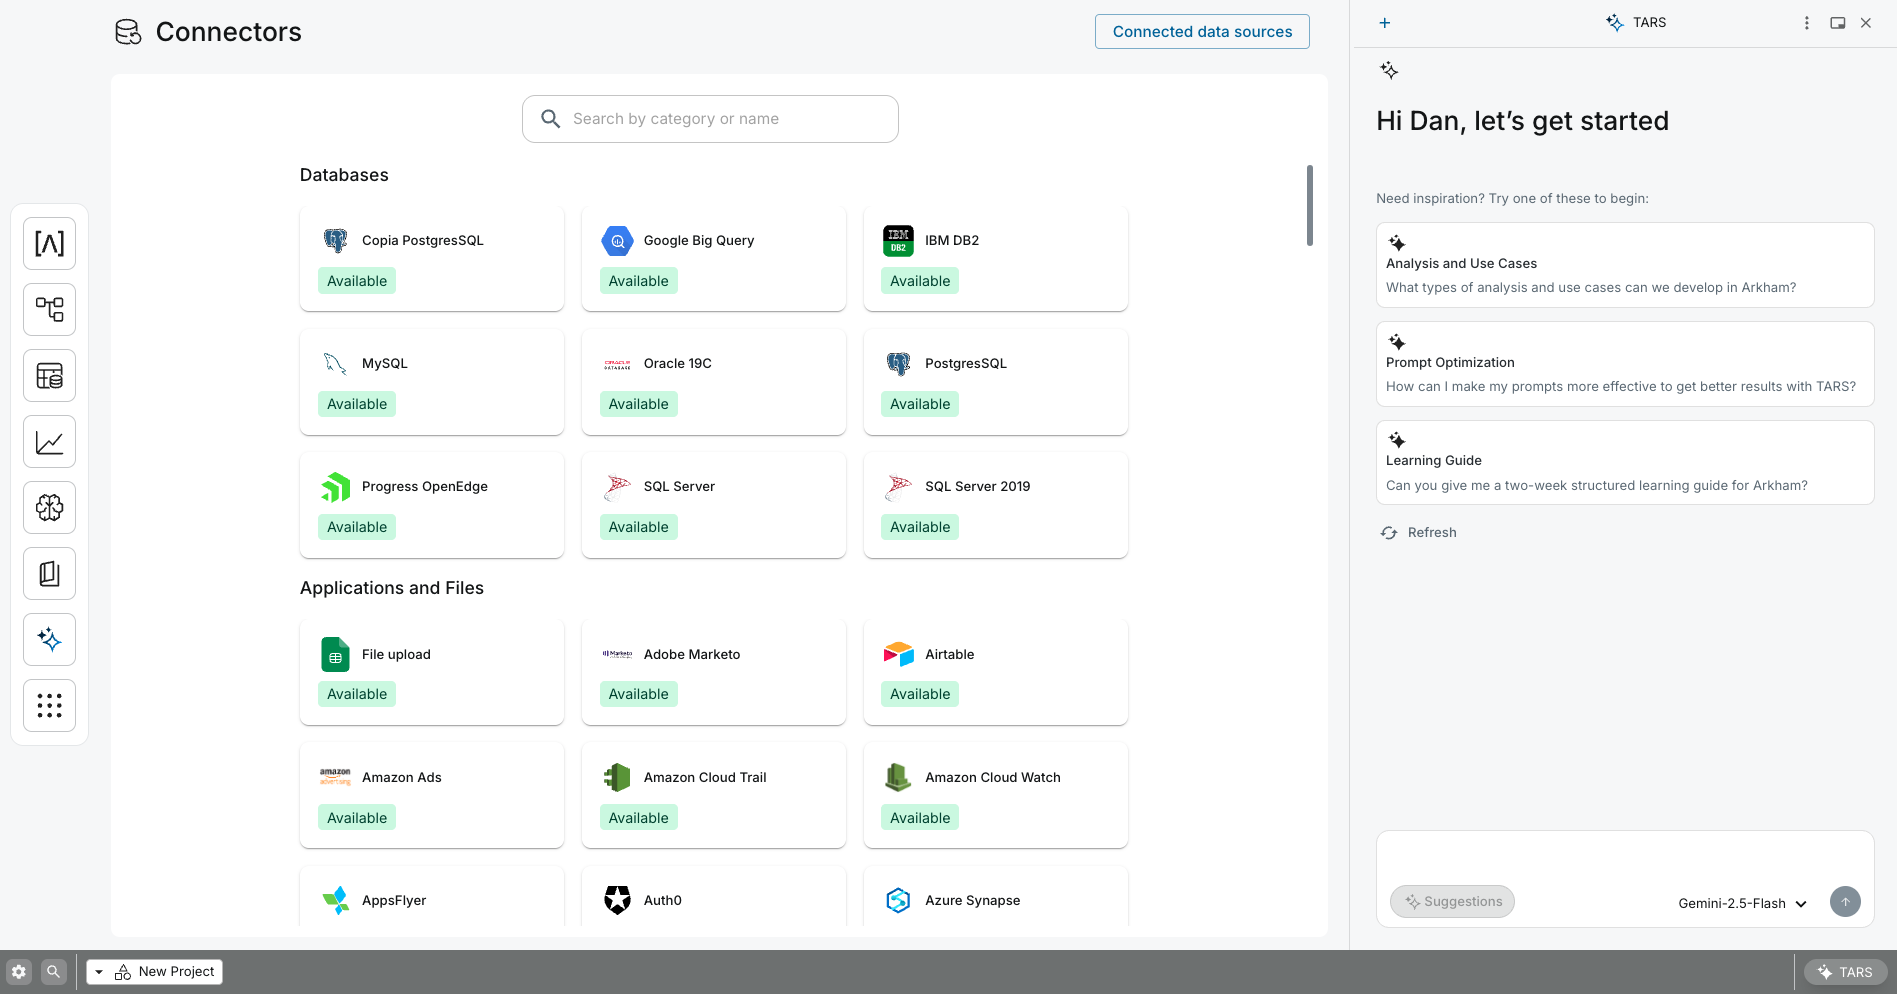
Task: Click the Databases section heading
Action: 344,175
